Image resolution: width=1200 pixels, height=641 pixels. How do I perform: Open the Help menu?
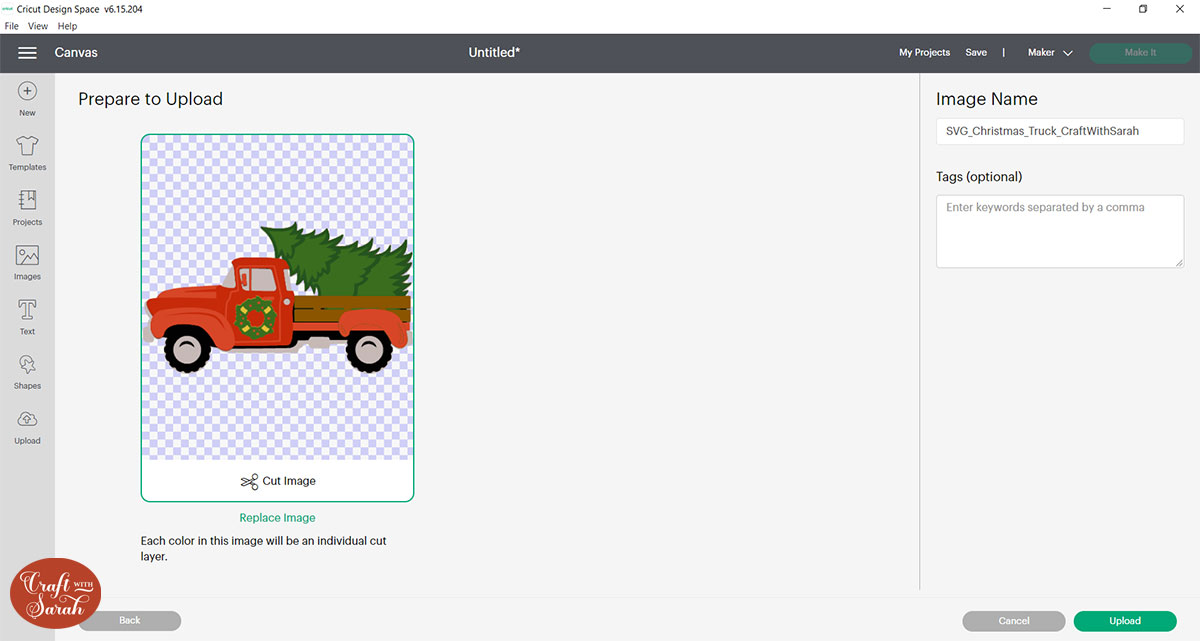click(67, 26)
